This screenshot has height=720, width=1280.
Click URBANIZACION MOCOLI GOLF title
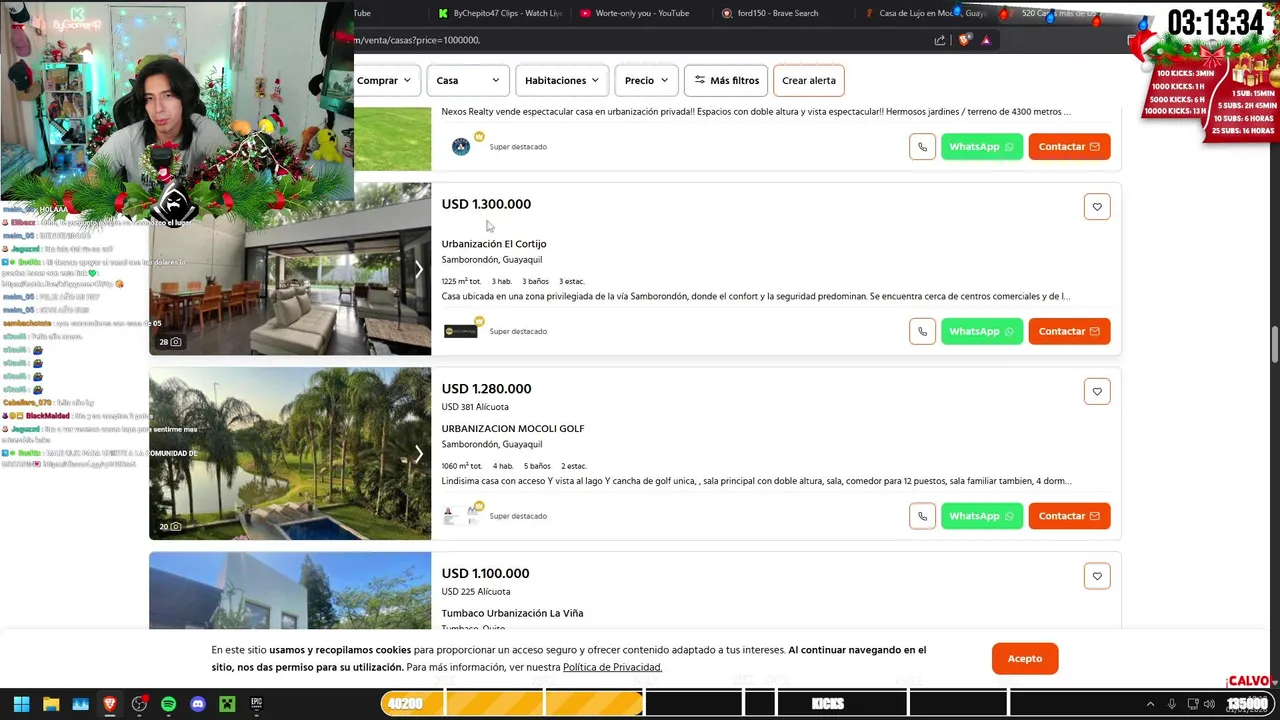(513, 429)
